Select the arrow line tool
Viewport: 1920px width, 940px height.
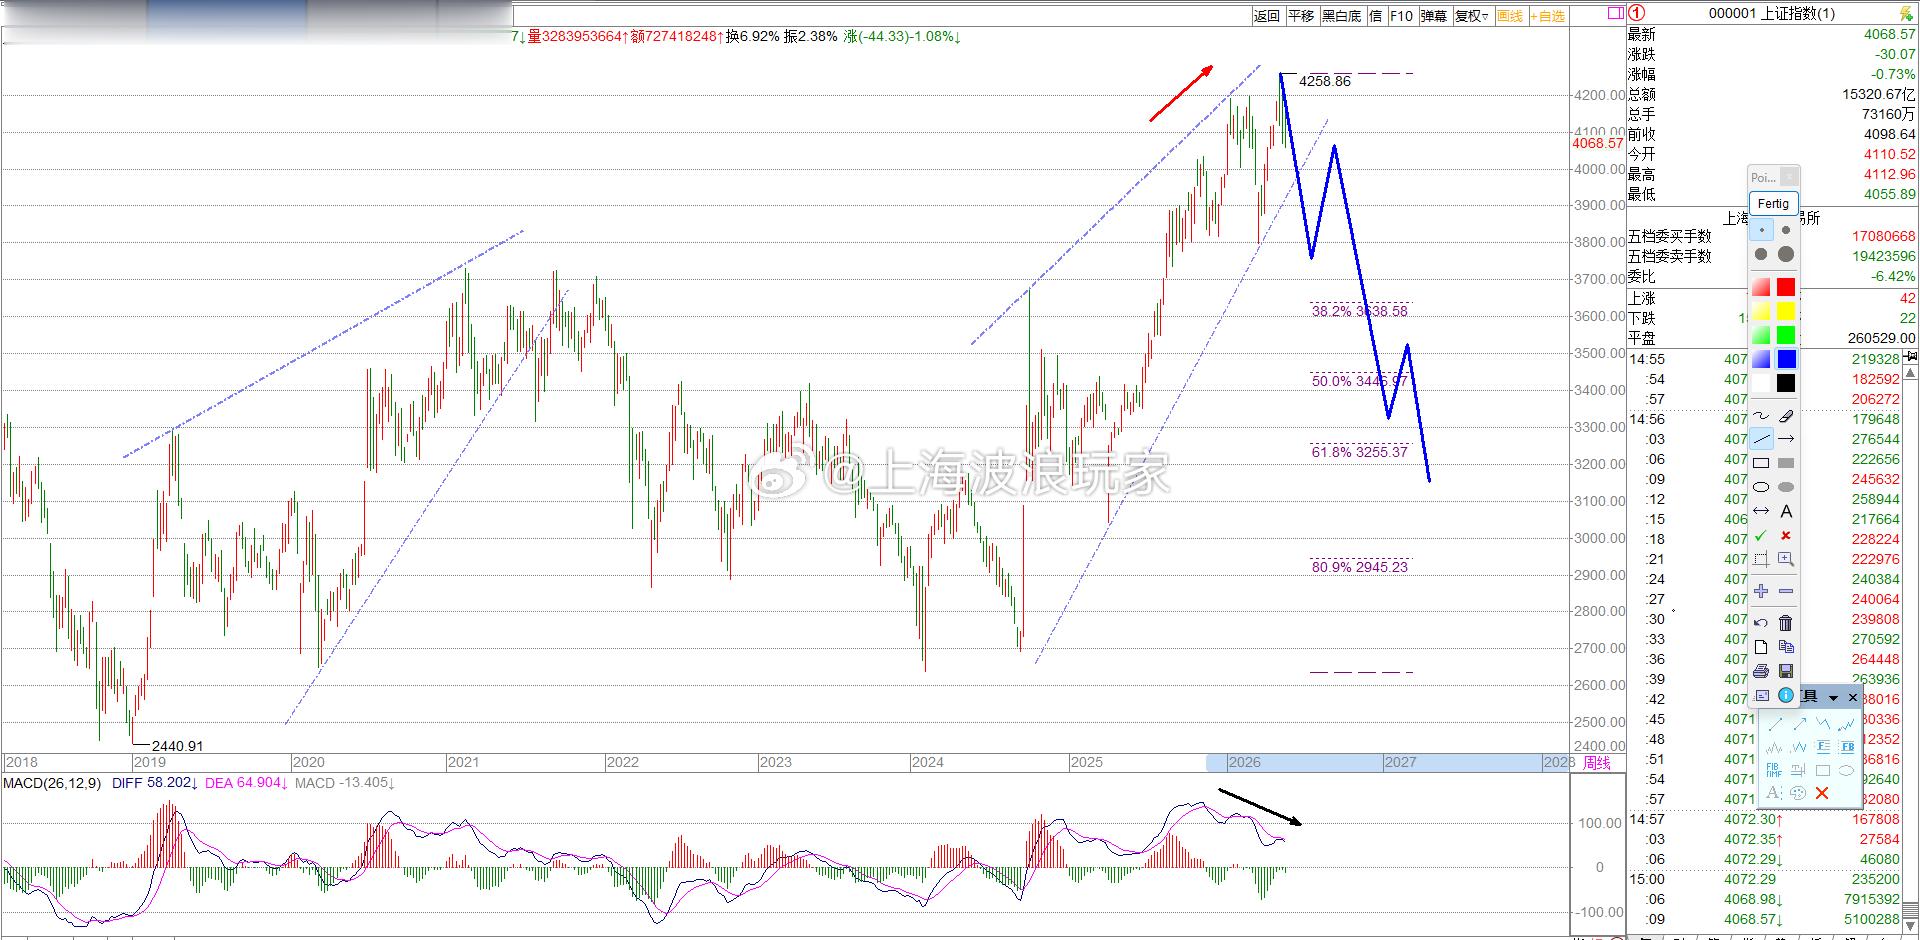tap(1786, 439)
